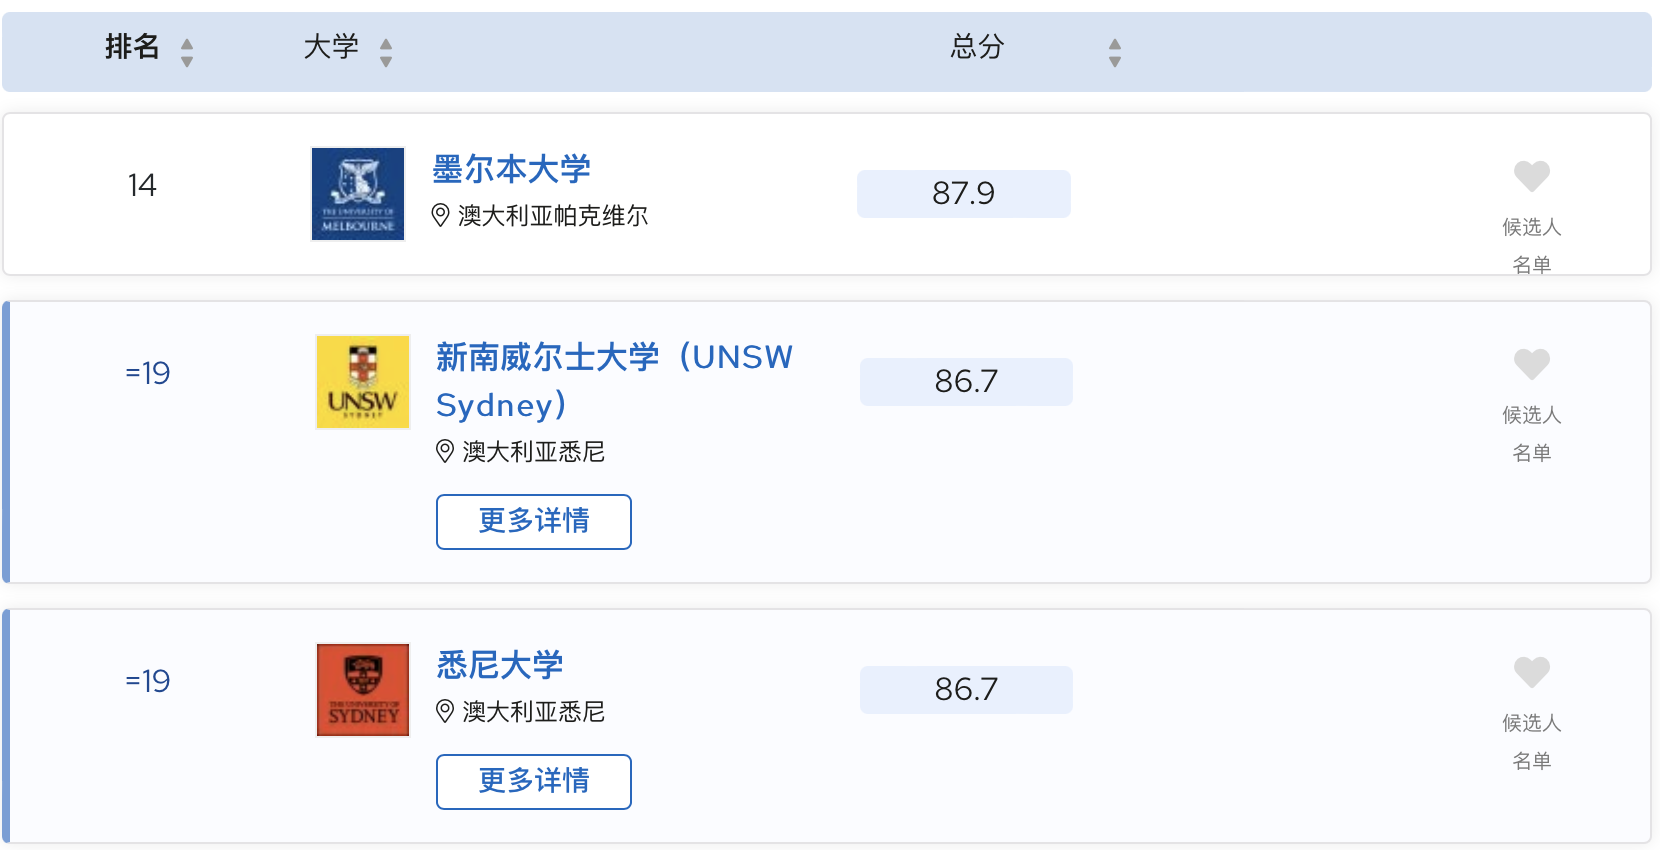Sort the table by 排名 column arrows
The height and width of the screenshot is (850, 1660).
tap(187, 52)
